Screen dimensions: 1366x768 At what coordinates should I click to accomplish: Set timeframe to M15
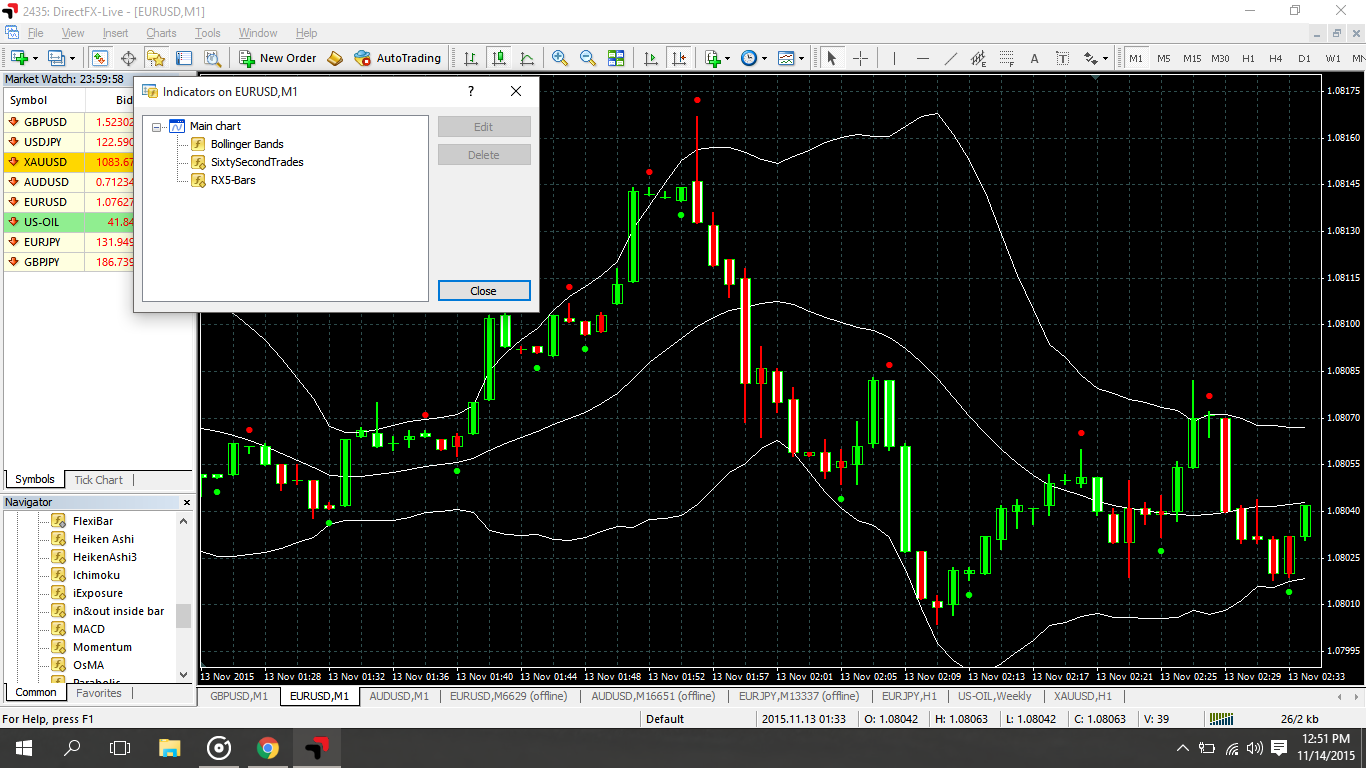tap(1192, 58)
